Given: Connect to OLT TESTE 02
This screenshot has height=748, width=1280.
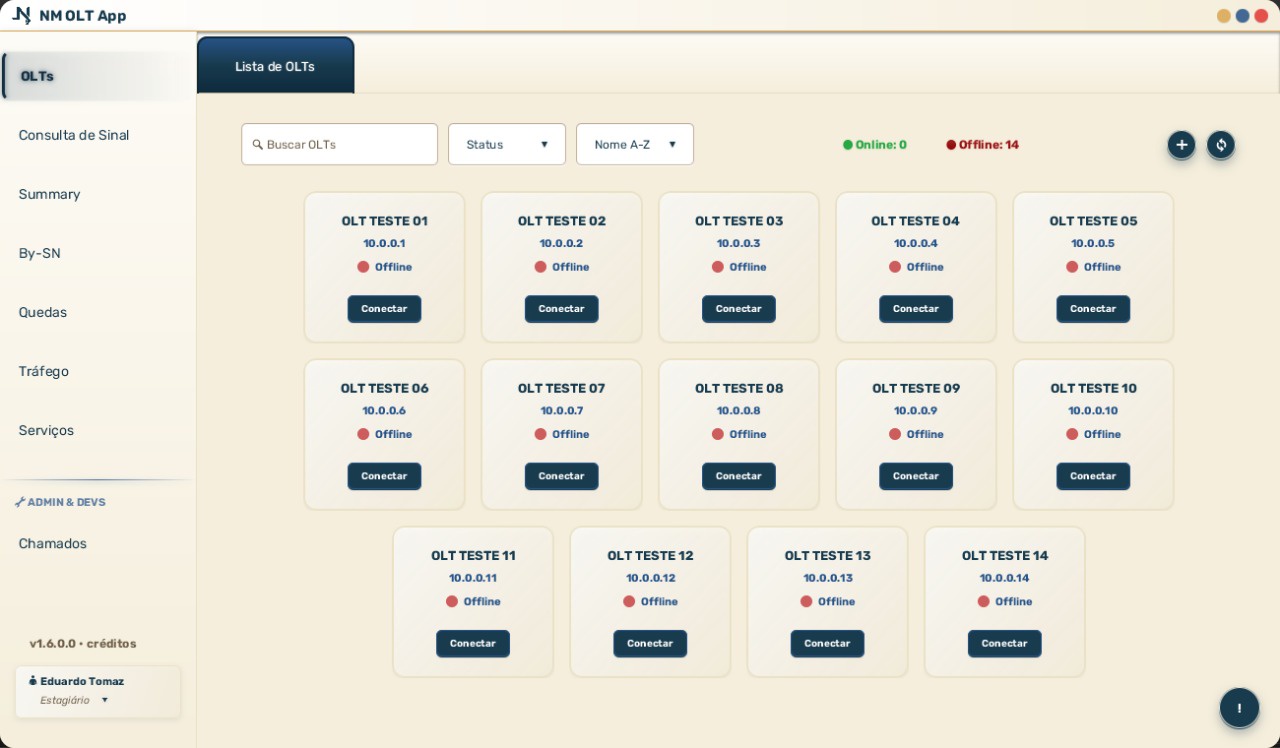Looking at the screenshot, I should click(561, 309).
